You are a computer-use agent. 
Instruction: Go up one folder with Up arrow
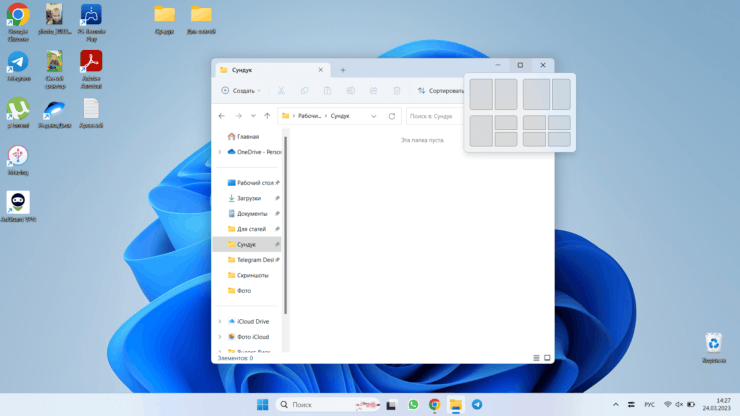pos(267,116)
